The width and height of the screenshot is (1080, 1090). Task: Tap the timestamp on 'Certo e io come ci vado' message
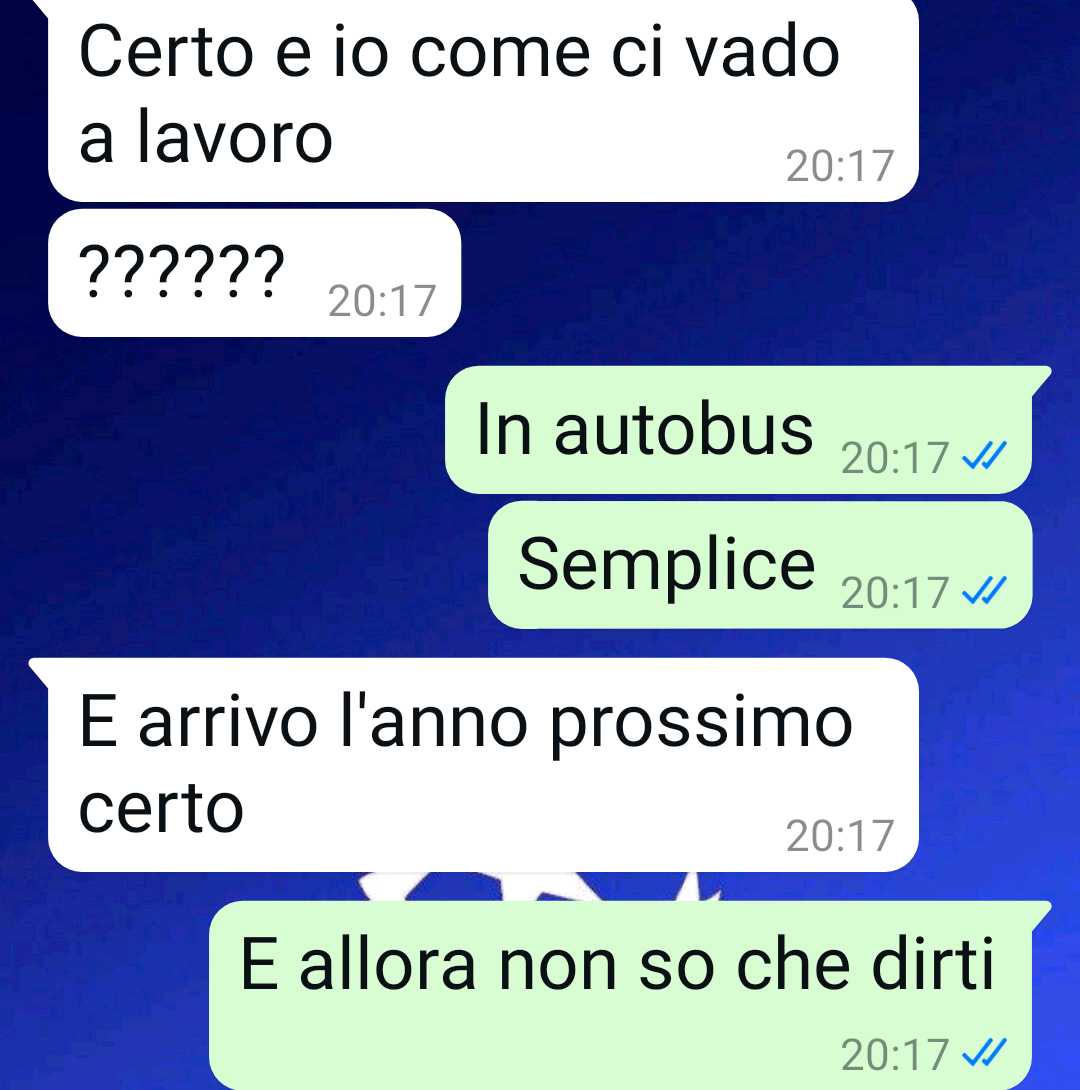click(840, 167)
